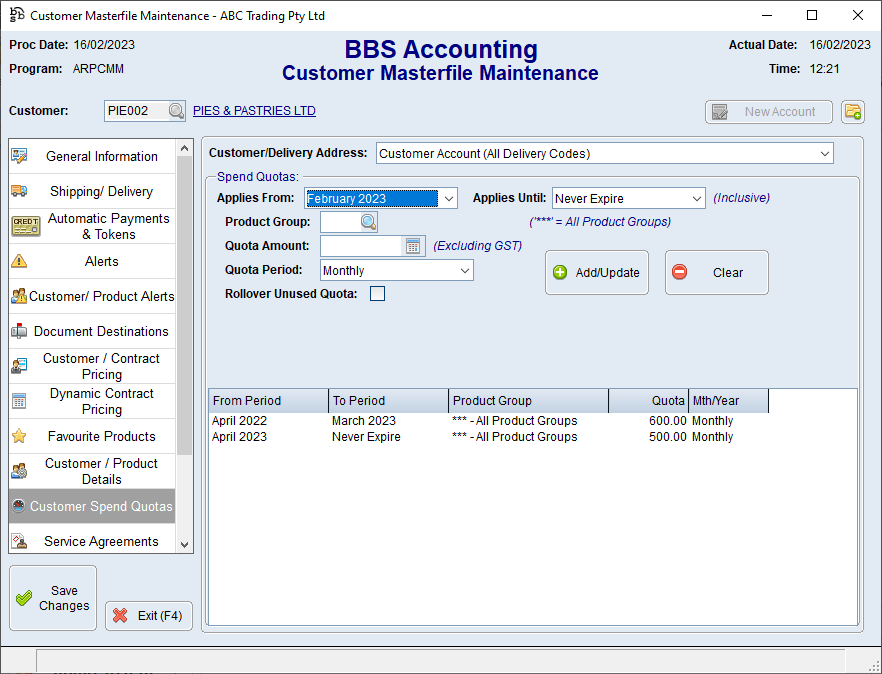Image resolution: width=882 pixels, height=674 pixels.
Task: Open the Quota Amount calculator icon
Action: [413, 246]
